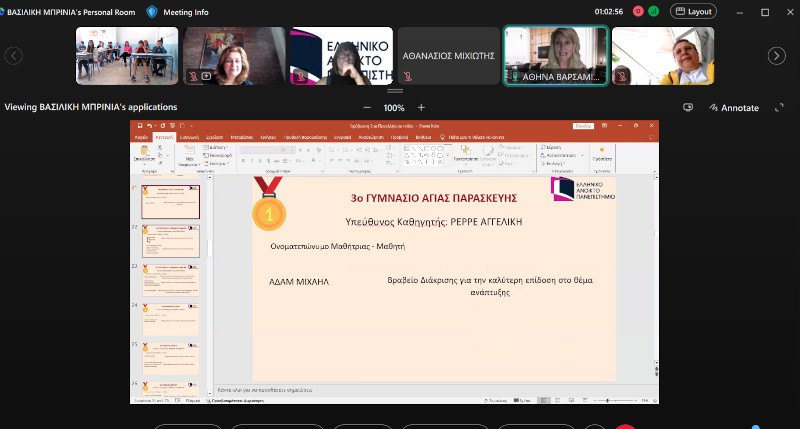The height and width of the screenshot is (429, 800).
Task: Click the 100% zoom level label
Action: tap(394, 108)
